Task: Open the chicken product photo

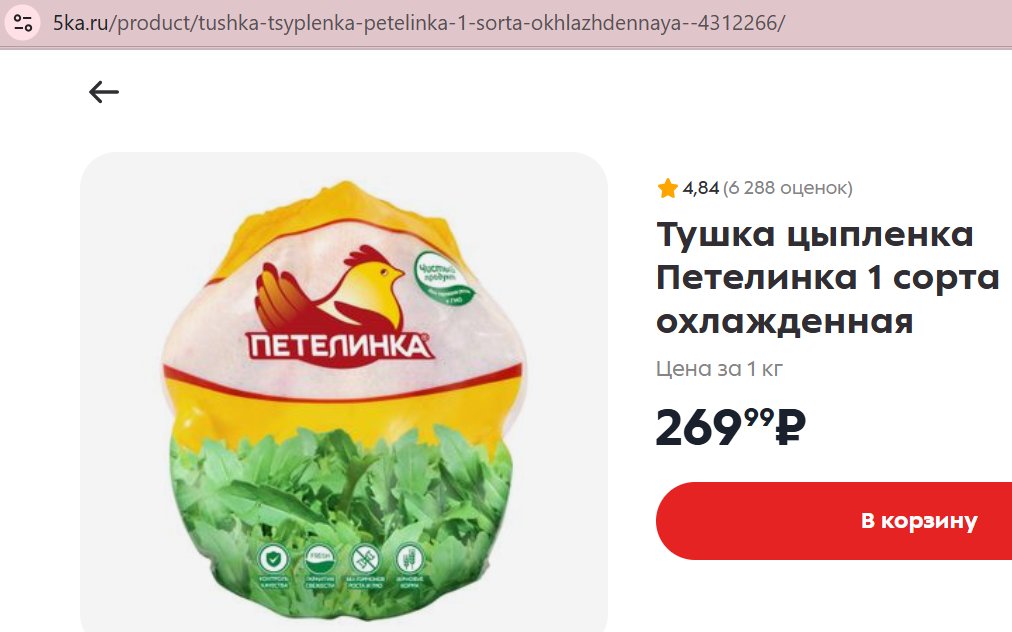Action: pyautogui.click(x=344, y=392)
